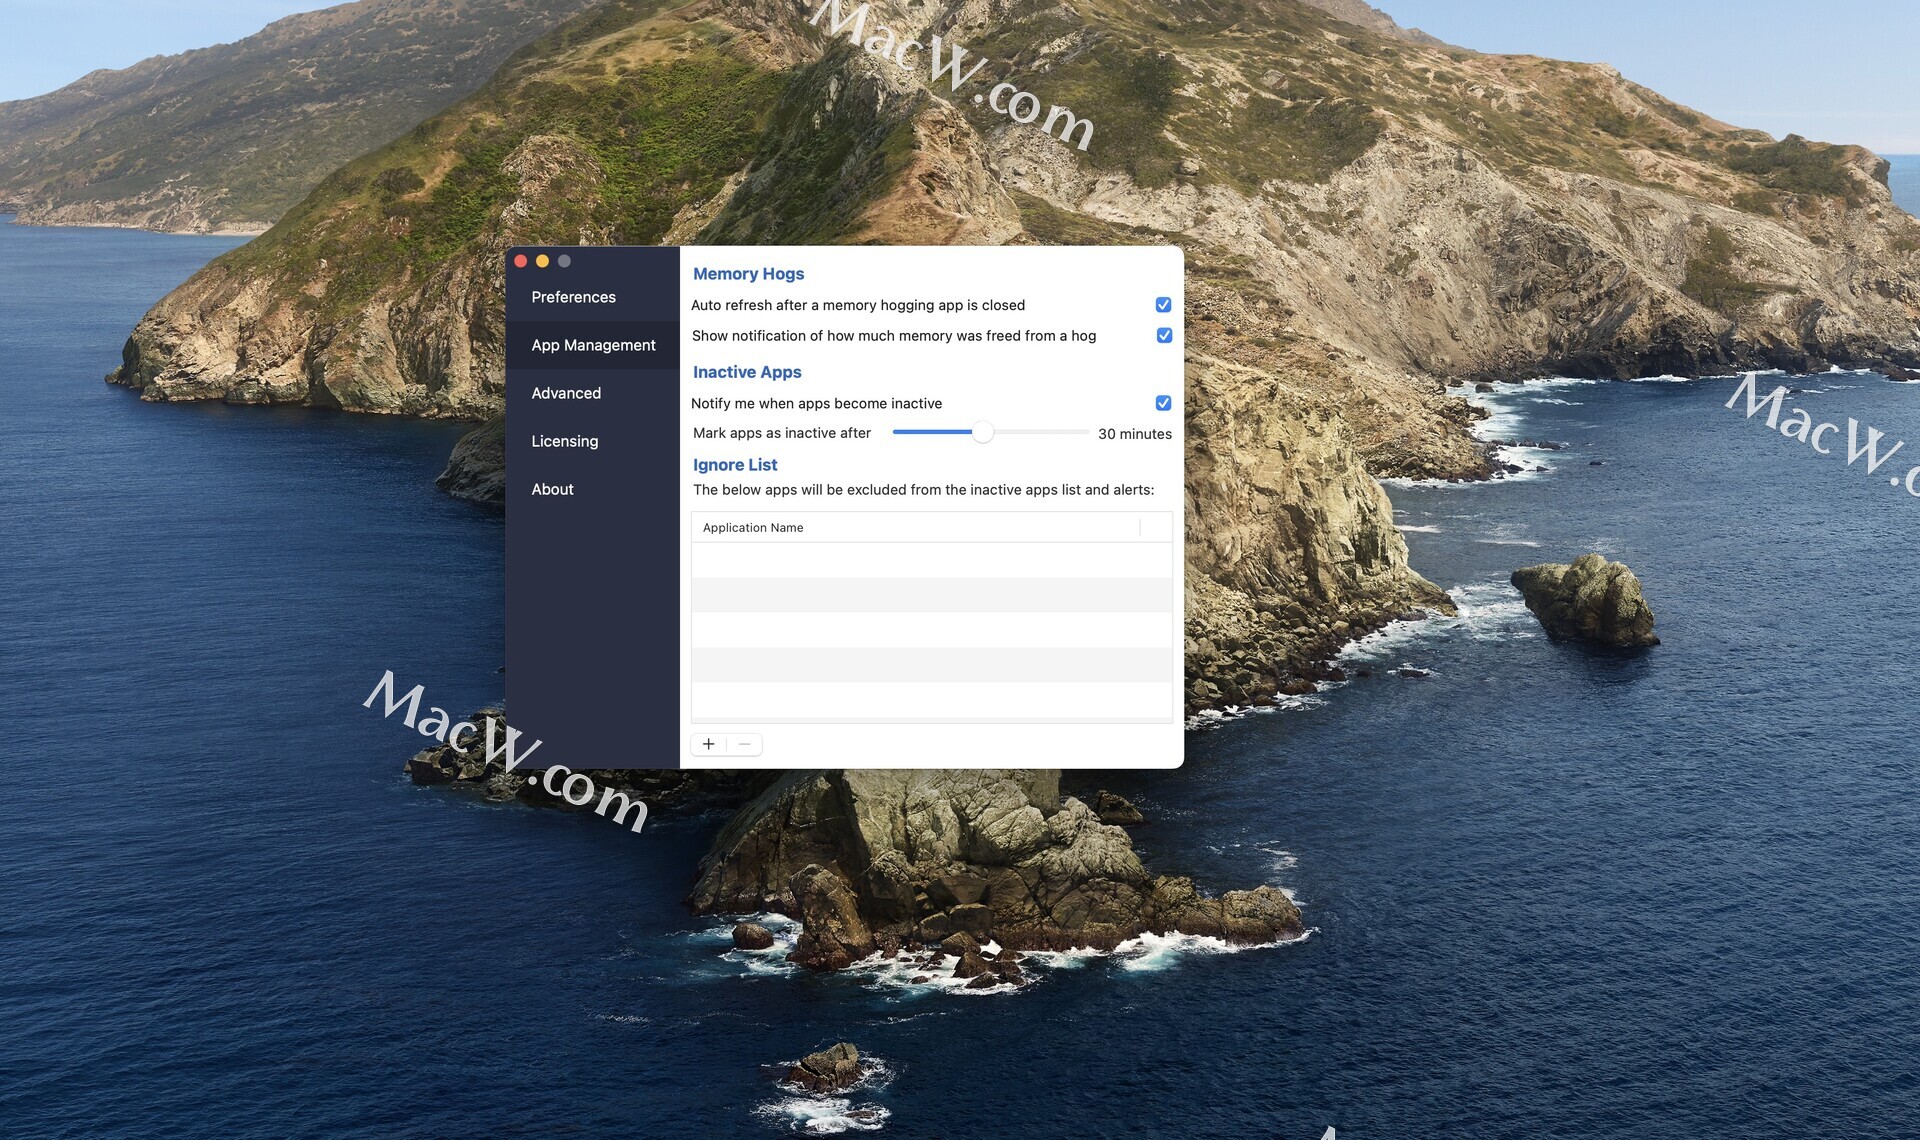Image resolution: width=1920 pixels, height=1140 pixels.
Task: Minimize the window using yellow button
Action: tap(542, 261)
